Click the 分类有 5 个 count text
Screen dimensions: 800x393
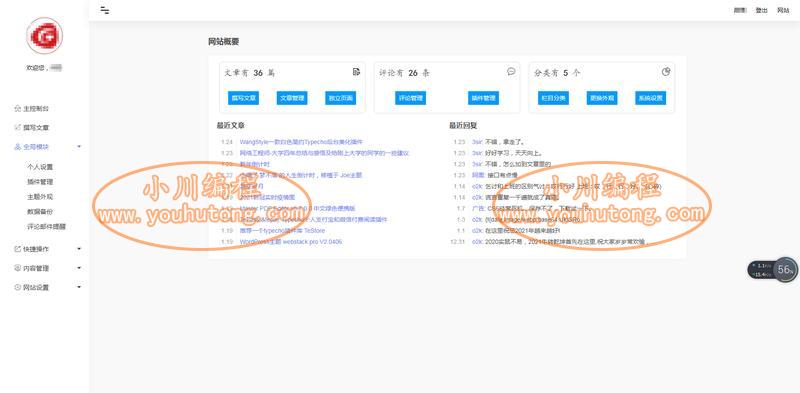tap(557, 73)
